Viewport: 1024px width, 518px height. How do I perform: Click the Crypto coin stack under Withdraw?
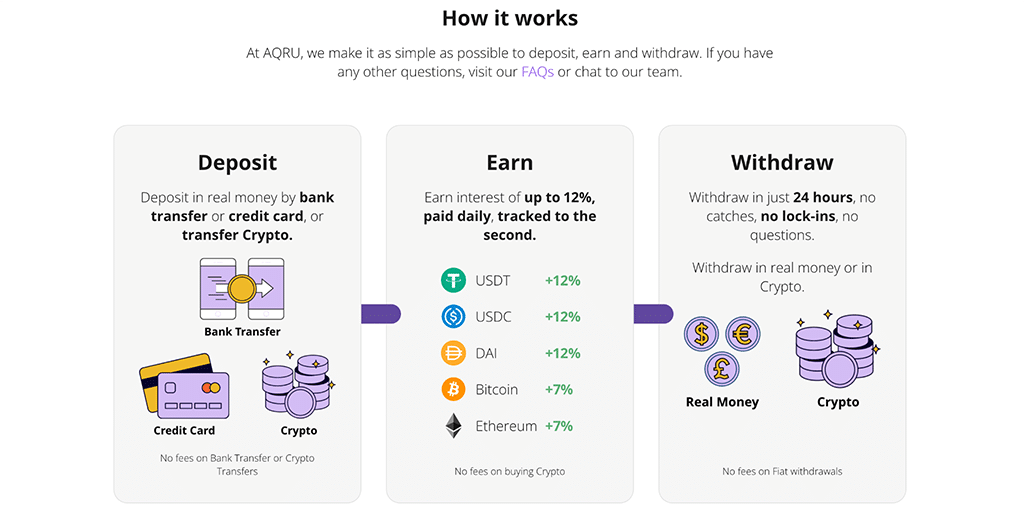click(x=837, y=348)
